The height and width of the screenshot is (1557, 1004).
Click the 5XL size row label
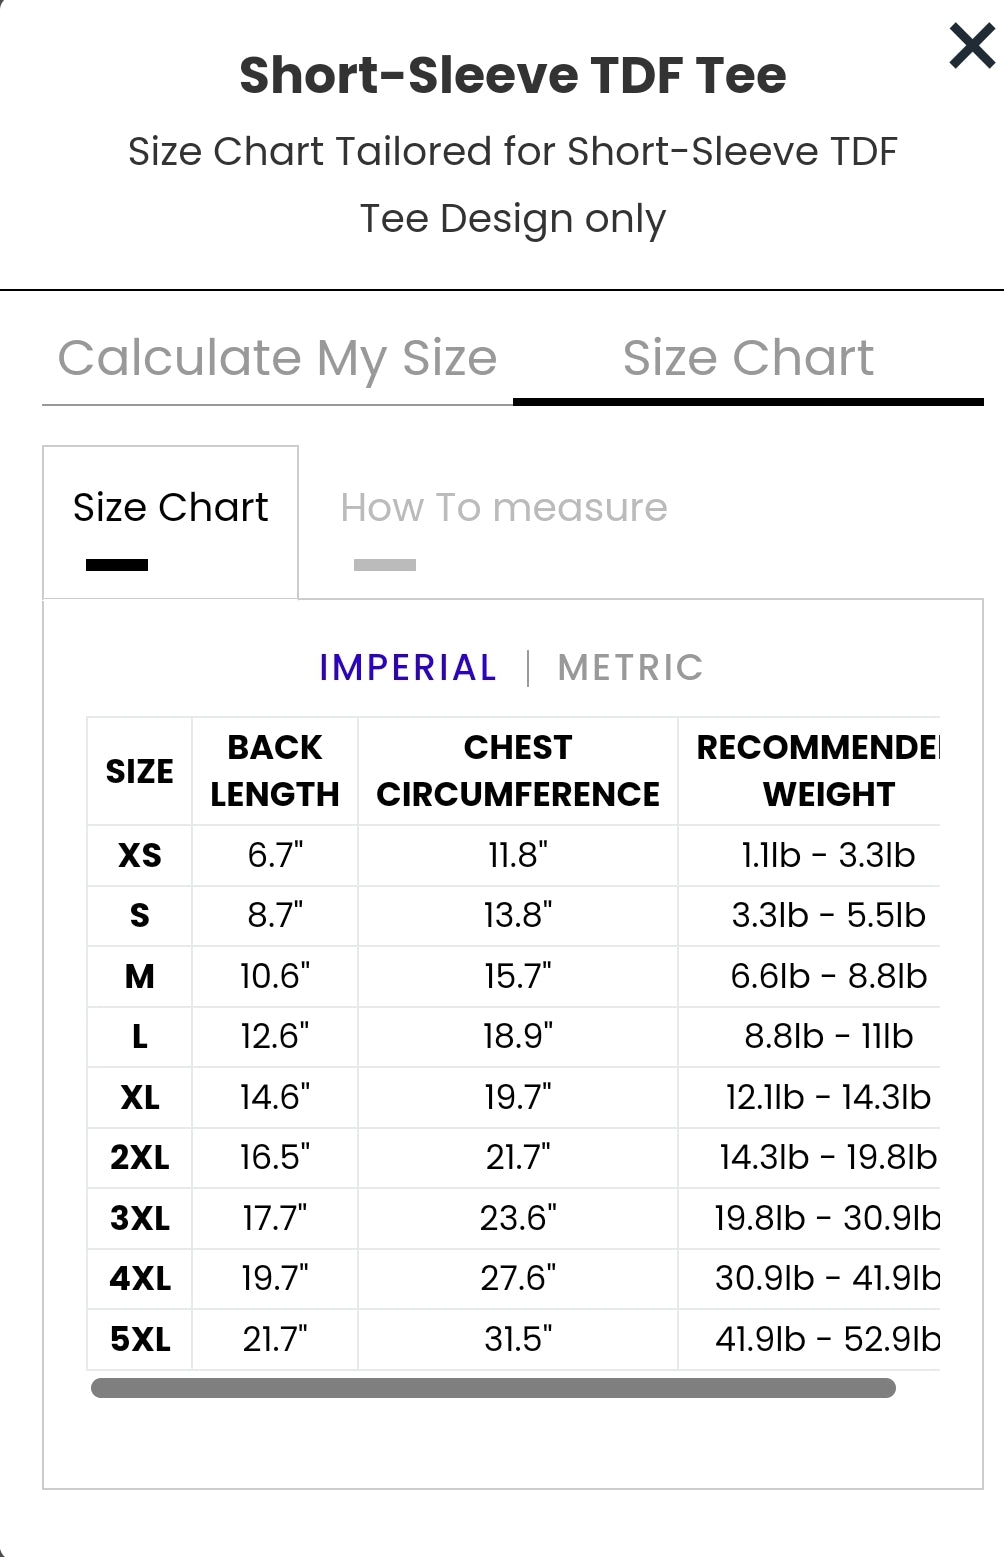[139, 1338]
